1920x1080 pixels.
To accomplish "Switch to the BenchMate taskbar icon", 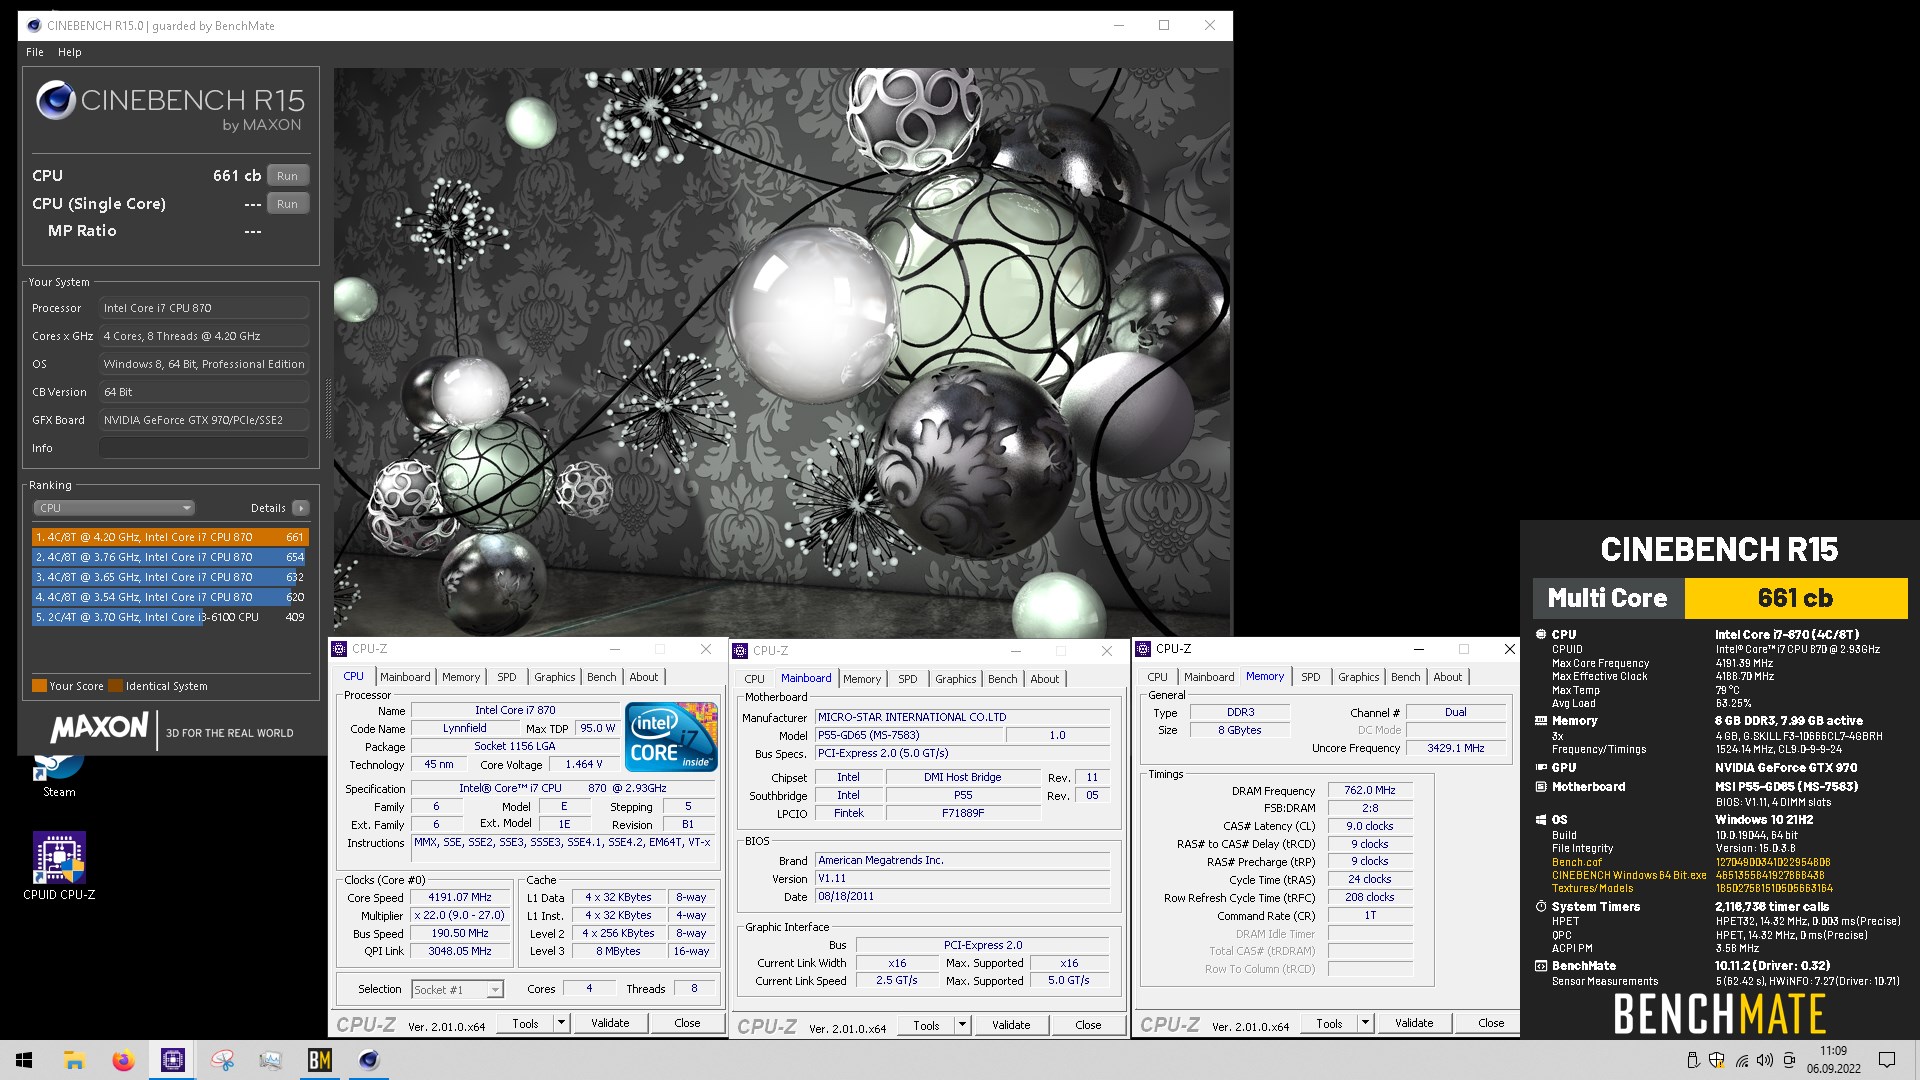I will 319,1060.
